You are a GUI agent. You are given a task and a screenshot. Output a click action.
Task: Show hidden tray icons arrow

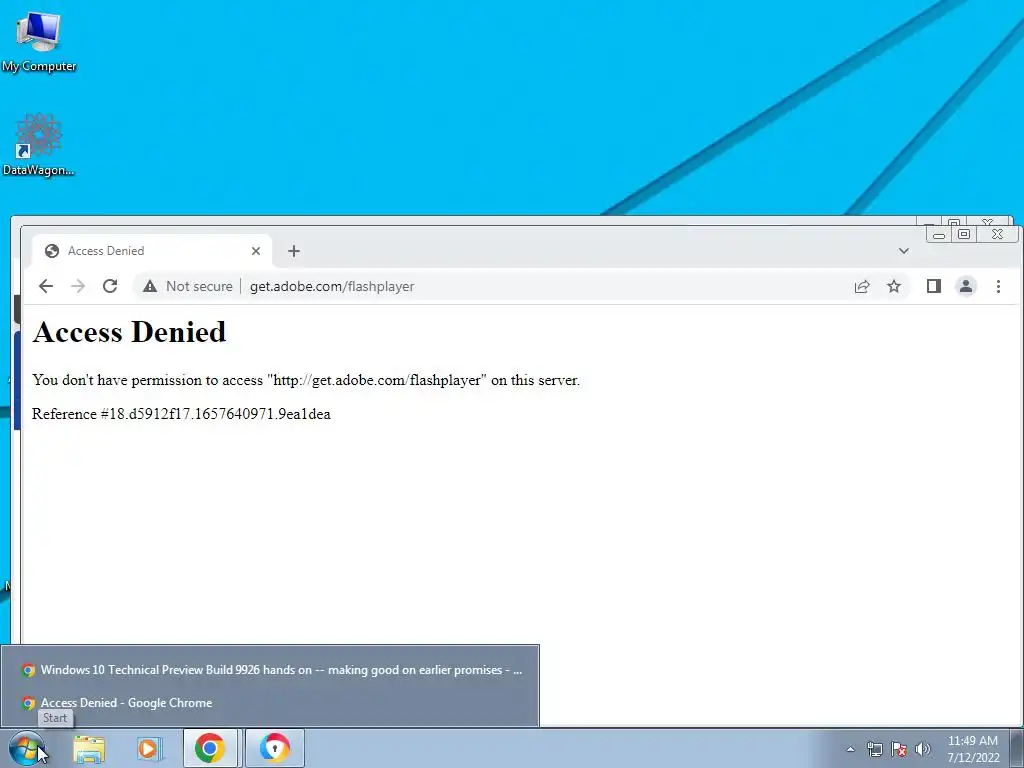(x=850, y=749)
